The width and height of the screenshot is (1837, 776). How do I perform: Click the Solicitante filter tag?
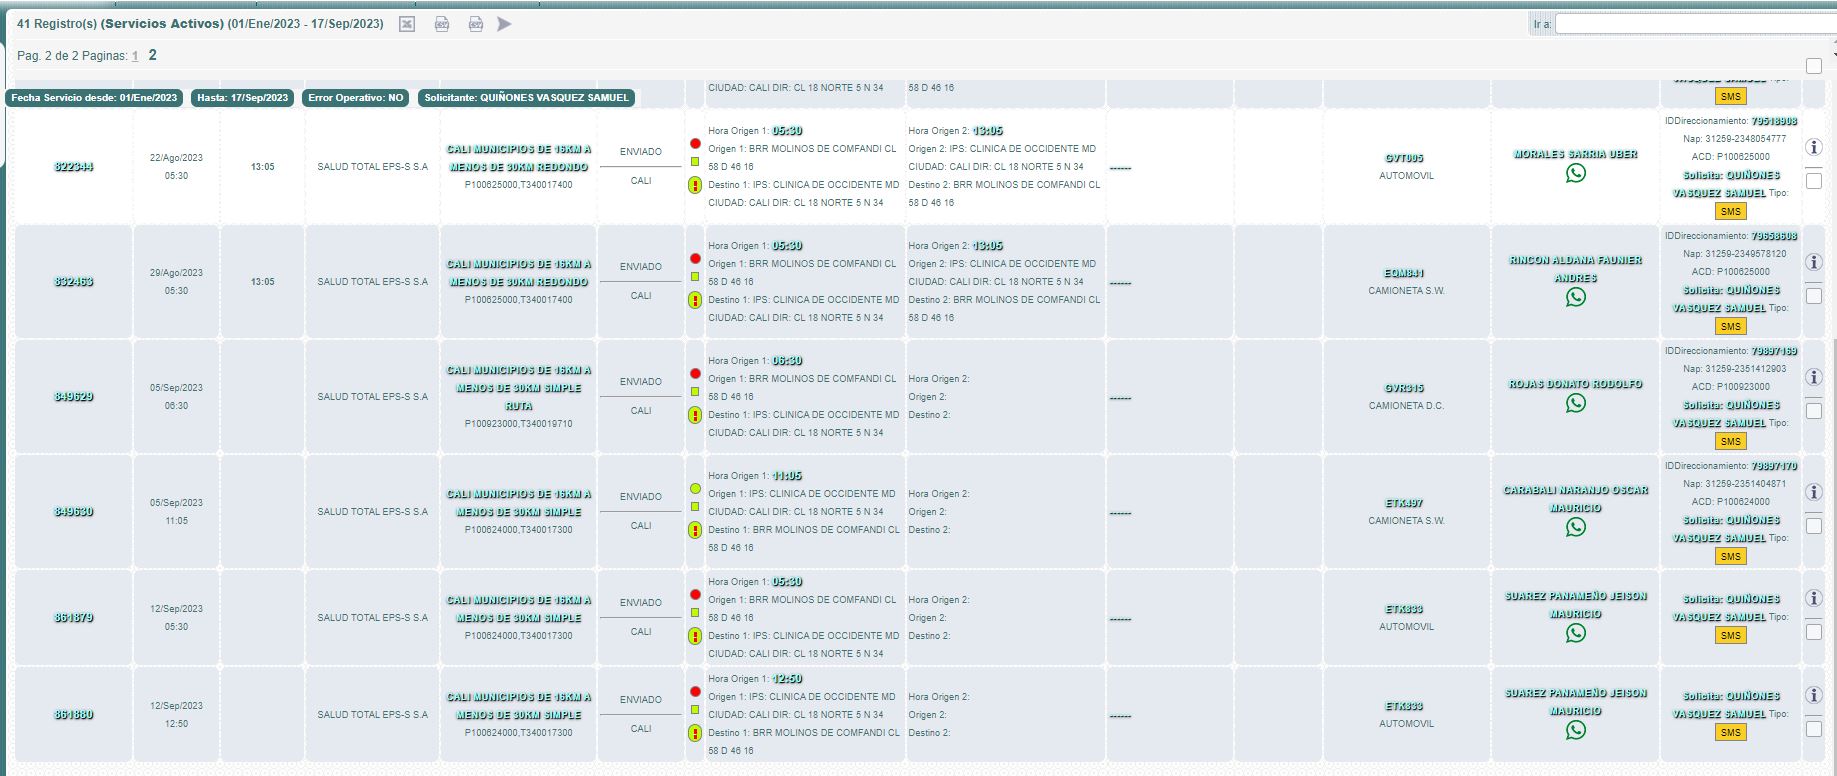[526, 98]
